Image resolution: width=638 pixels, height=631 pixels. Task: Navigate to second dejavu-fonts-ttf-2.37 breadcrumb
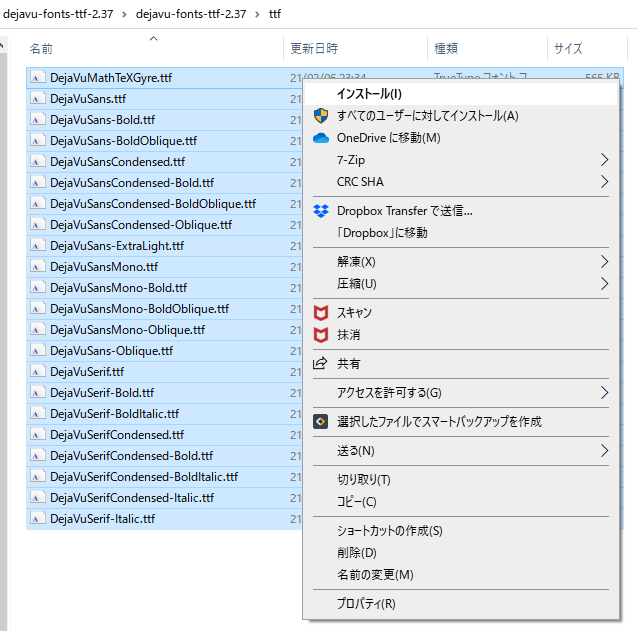(x=191, y=14)
